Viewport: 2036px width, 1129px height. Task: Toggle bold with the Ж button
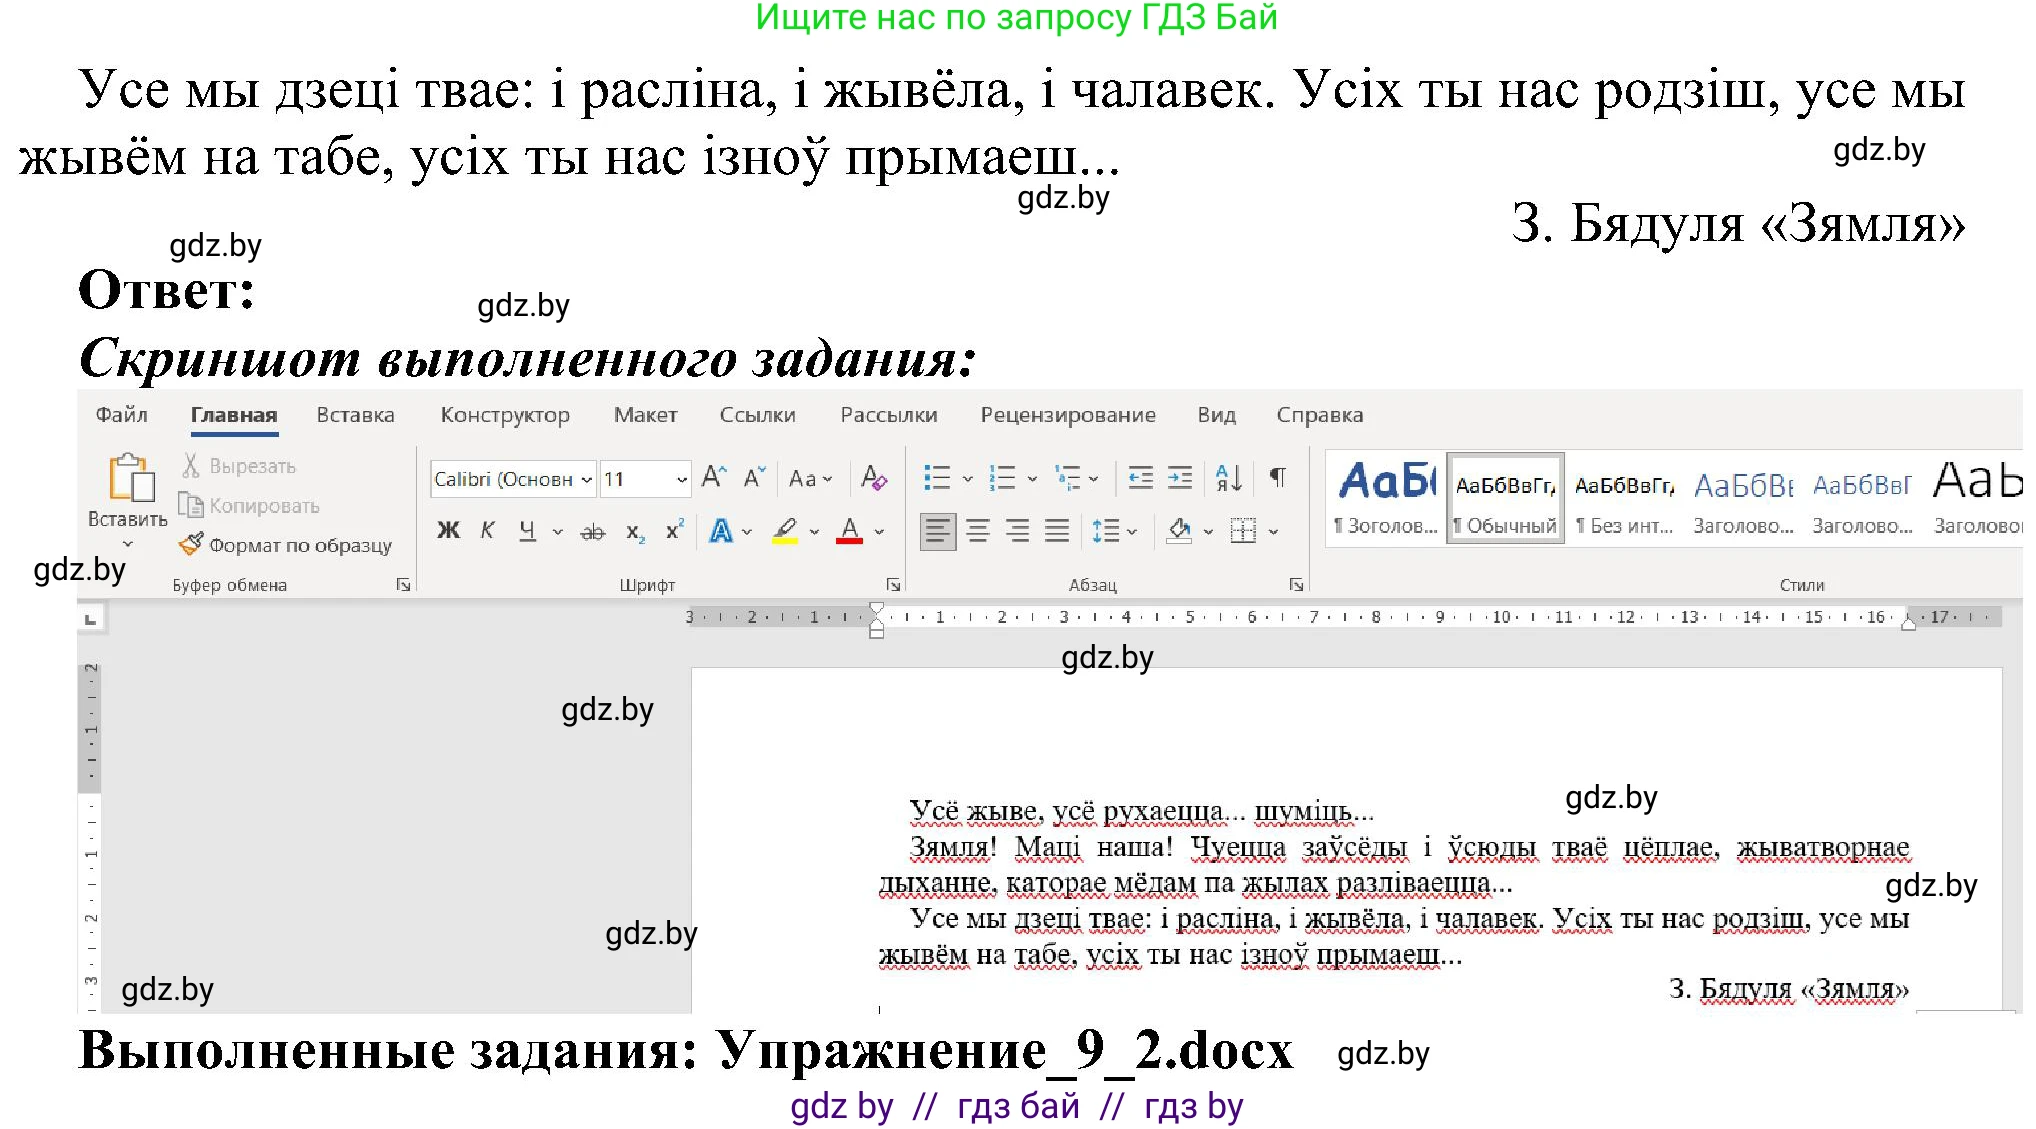click(447, 530)
